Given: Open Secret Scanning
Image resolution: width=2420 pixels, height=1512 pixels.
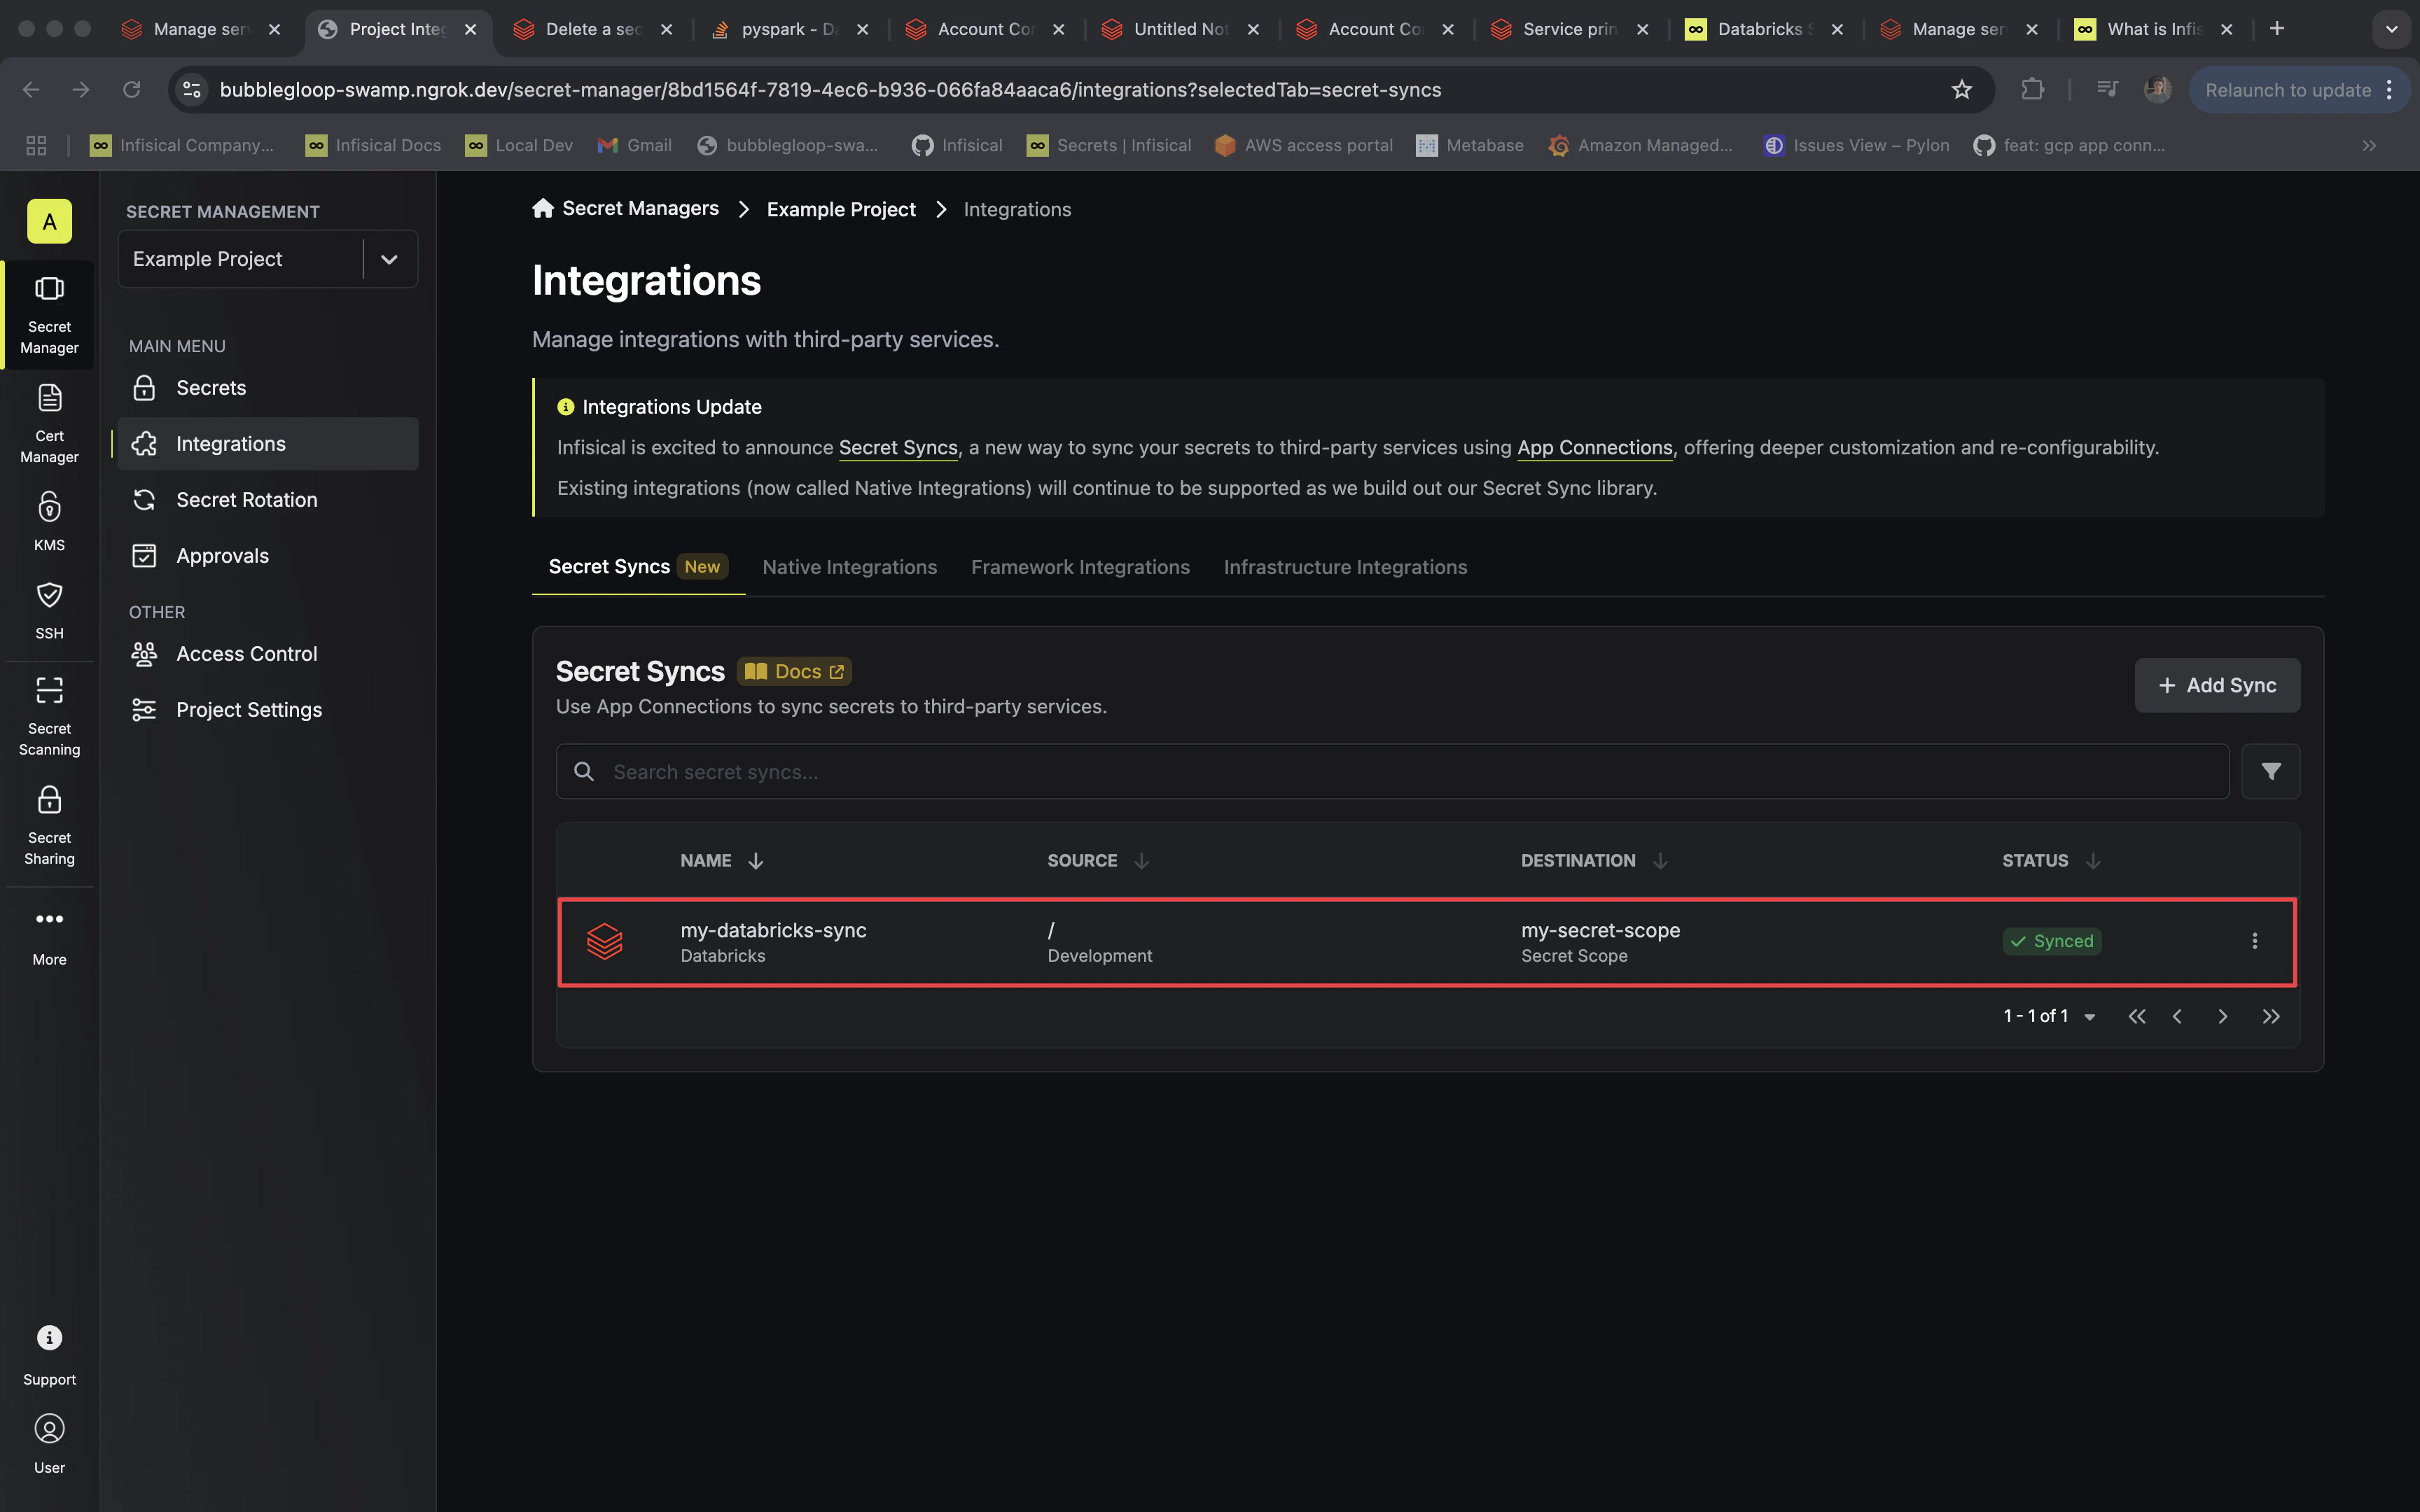Looking at the screenshot, I should [x=49, y=716].
